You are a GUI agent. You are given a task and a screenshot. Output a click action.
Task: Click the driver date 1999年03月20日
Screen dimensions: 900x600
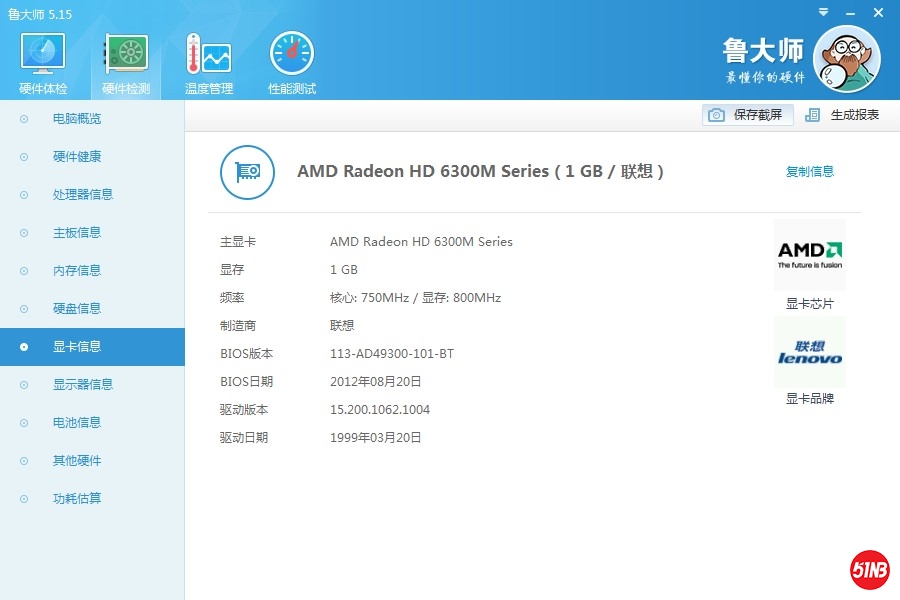coord(375,438)
